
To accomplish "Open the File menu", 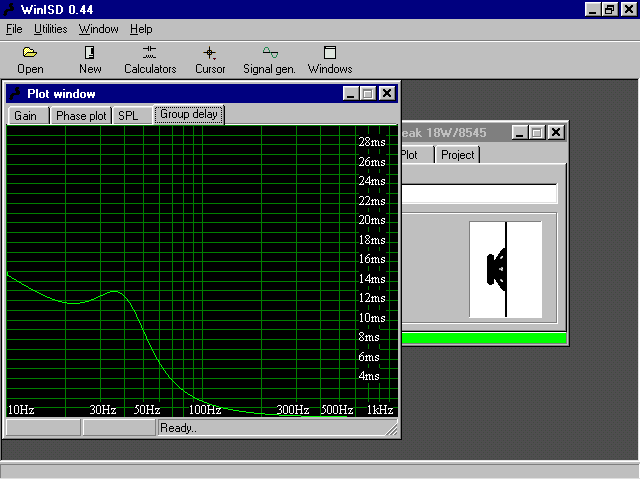I will [x=14, y=29].
